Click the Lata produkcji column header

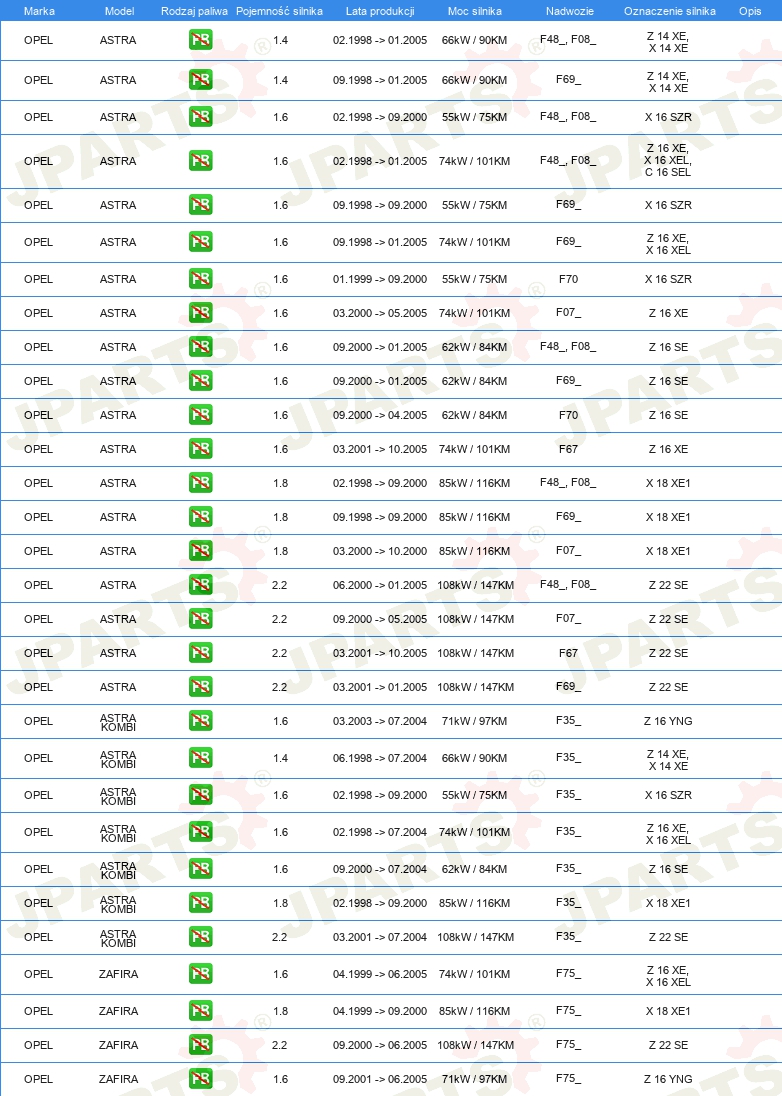[380, 11]
